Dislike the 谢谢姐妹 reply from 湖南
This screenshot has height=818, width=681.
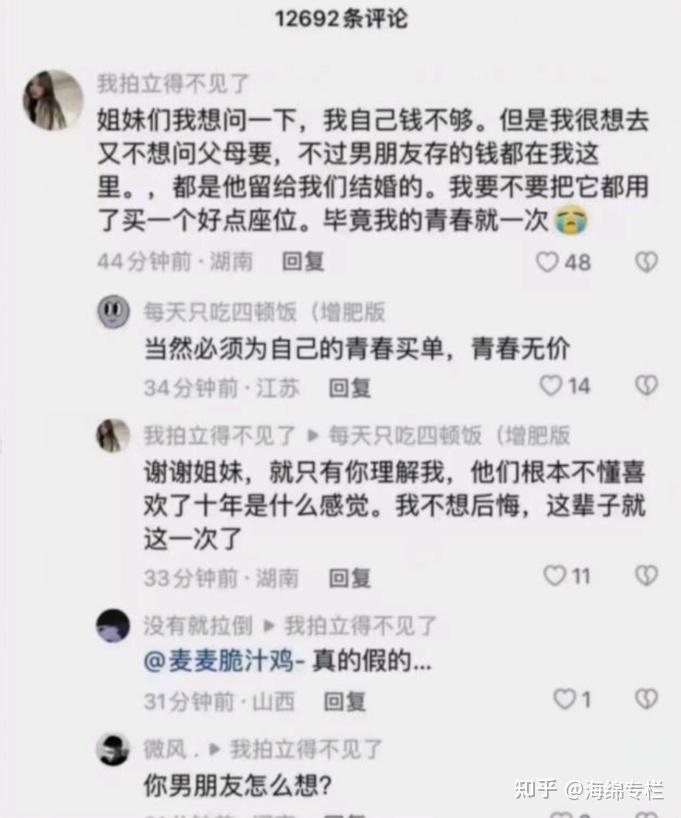646,576
